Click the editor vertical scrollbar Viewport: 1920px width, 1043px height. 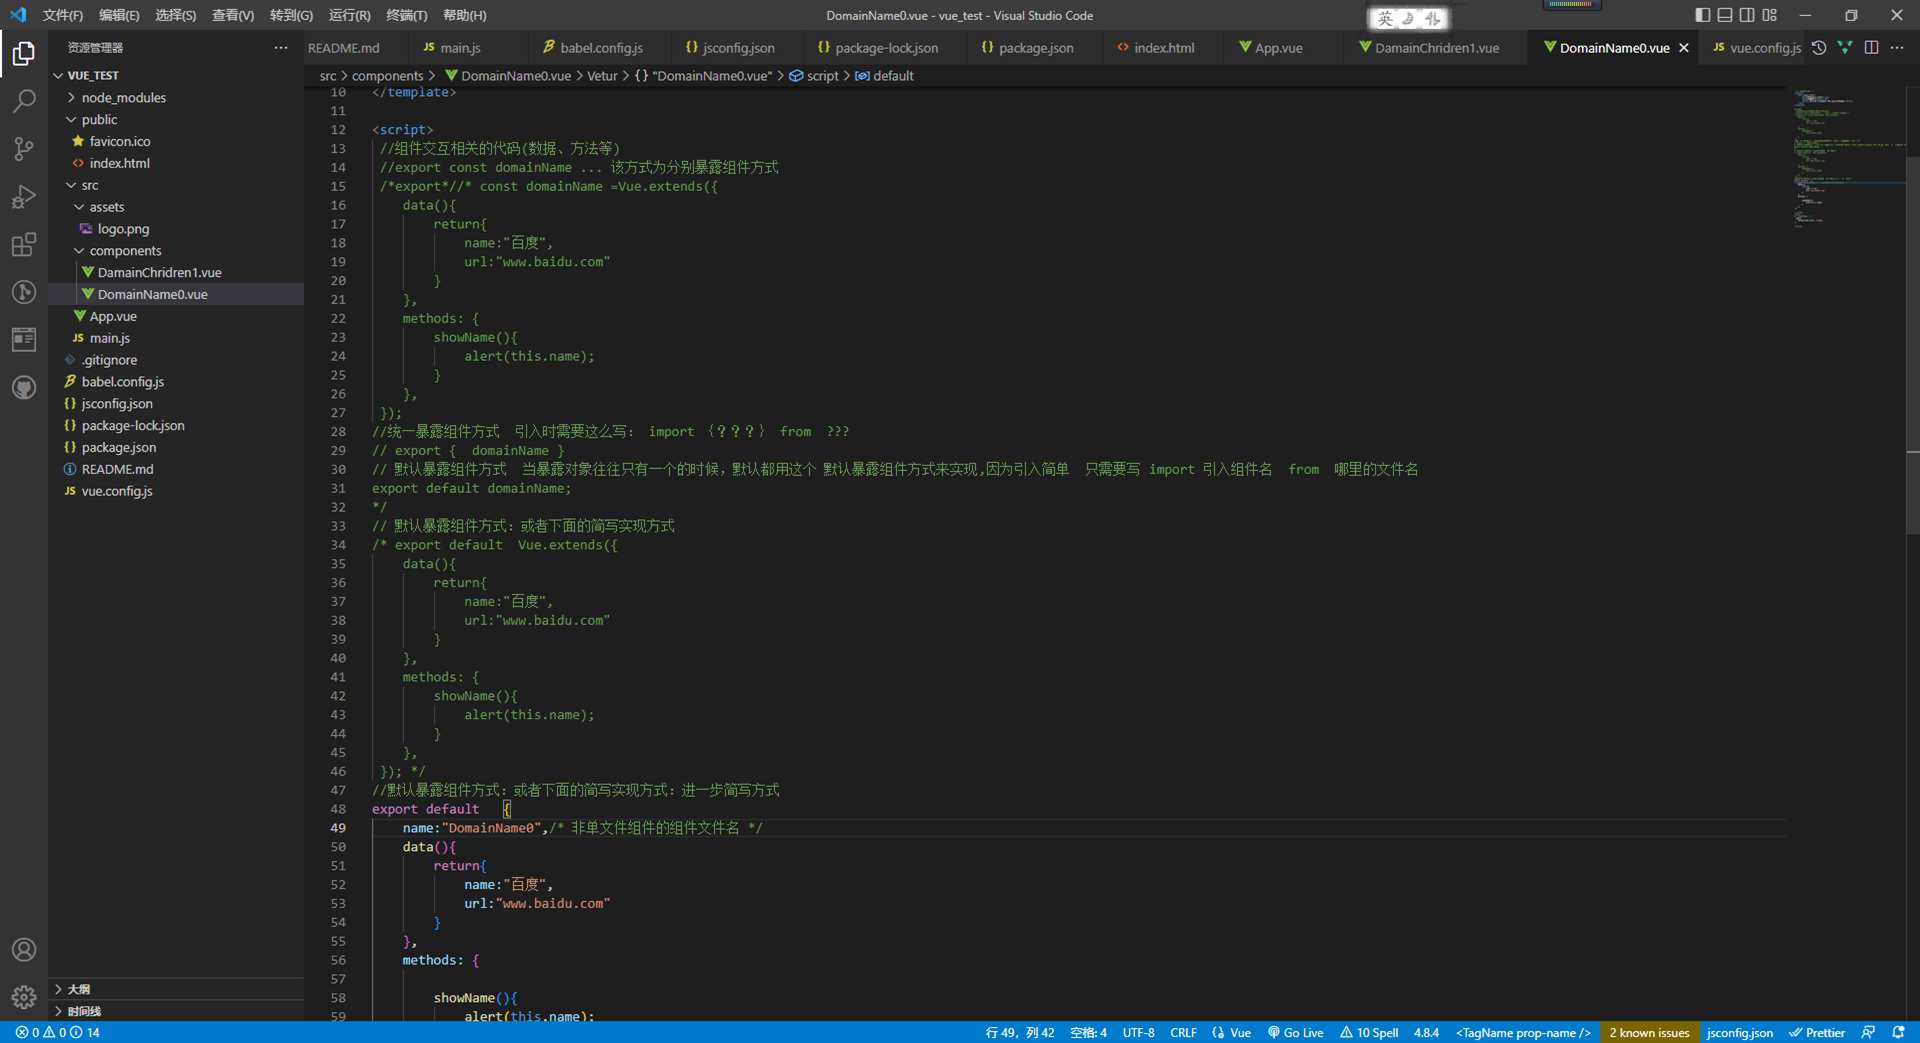click(1912, 345)
